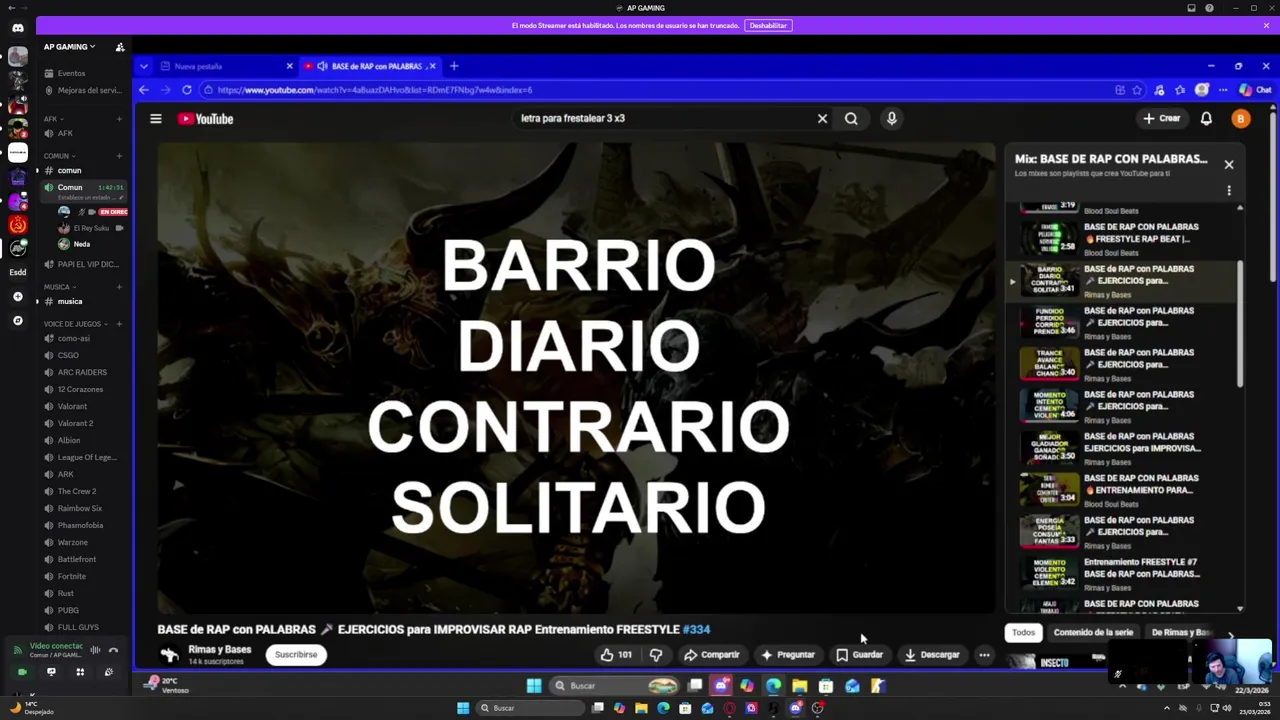Collapse the VOICE DE JUEGOS category
The height and width of the screenshot is (720, 1280).
coord(74,324)
